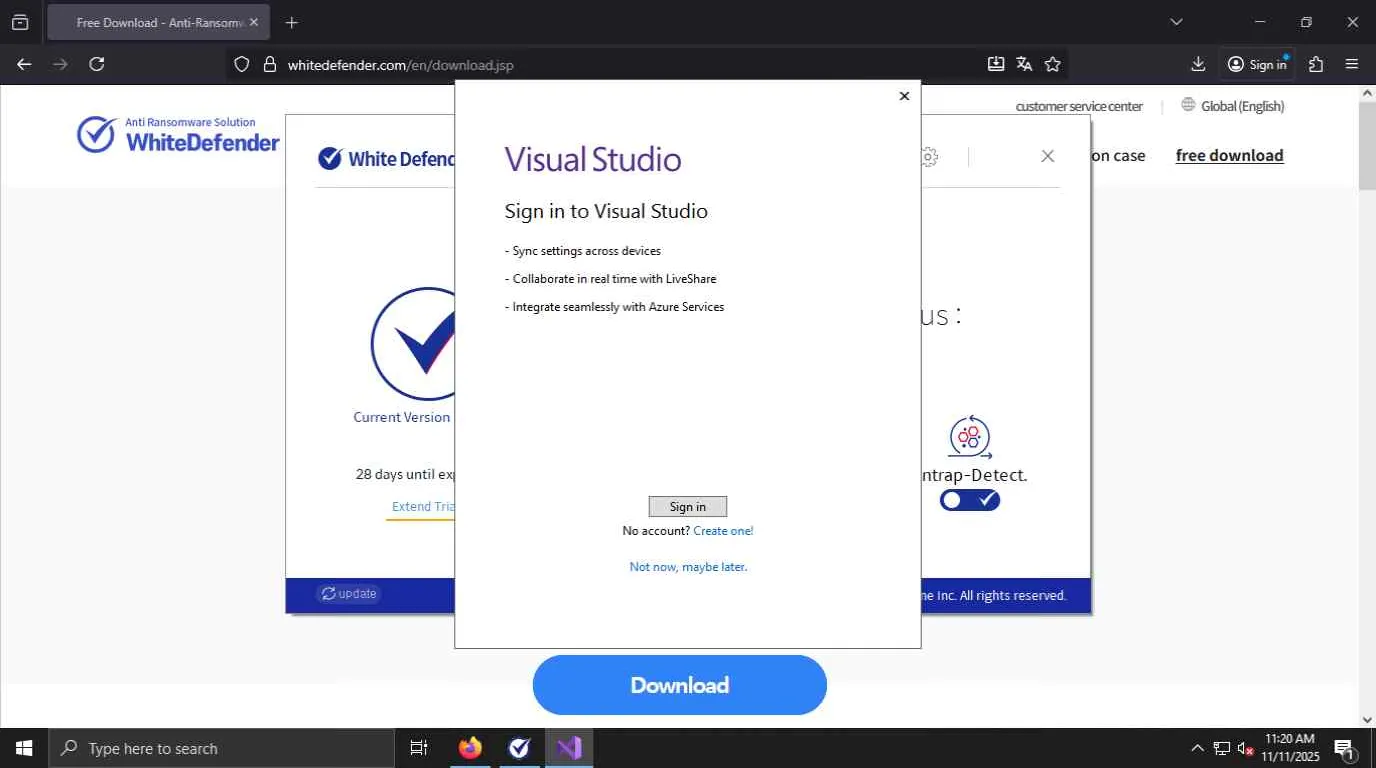Expand the list all tabs dropdown
The height and width of the screenshot is (768, 1376).
(1176, 22)
